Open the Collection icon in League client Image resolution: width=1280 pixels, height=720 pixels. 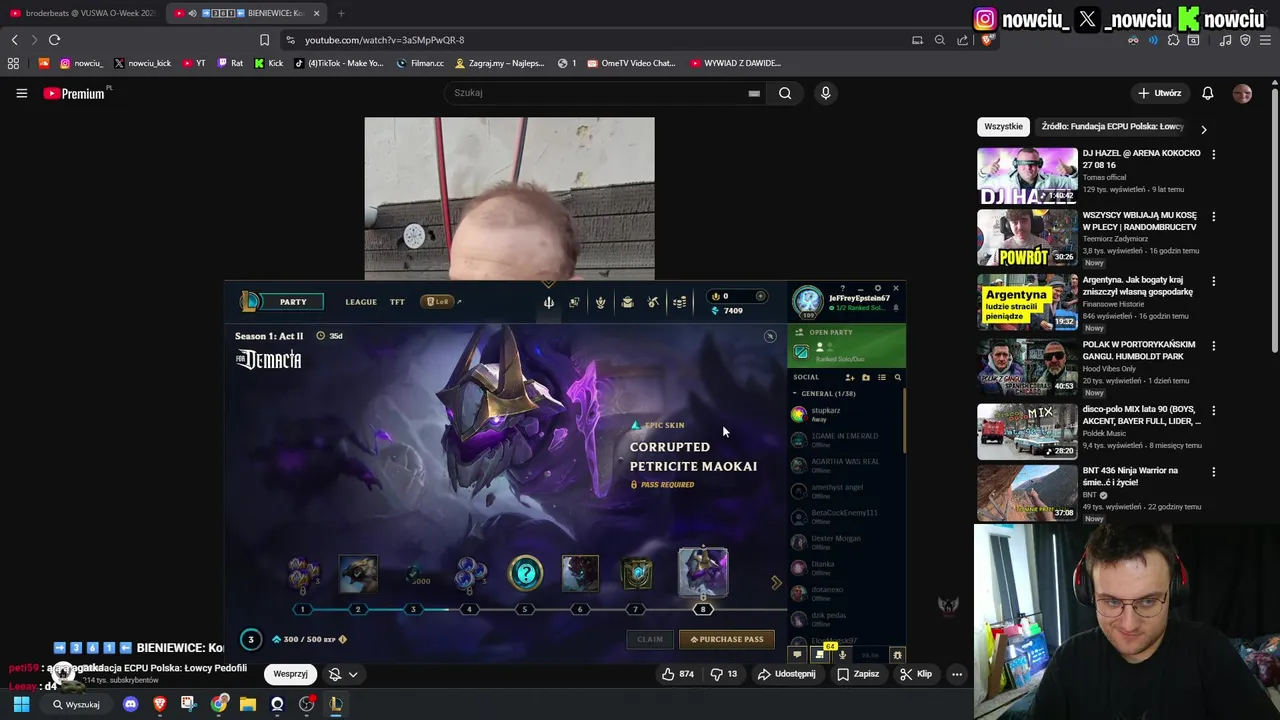pyautogui.click(x=627, y=302)
